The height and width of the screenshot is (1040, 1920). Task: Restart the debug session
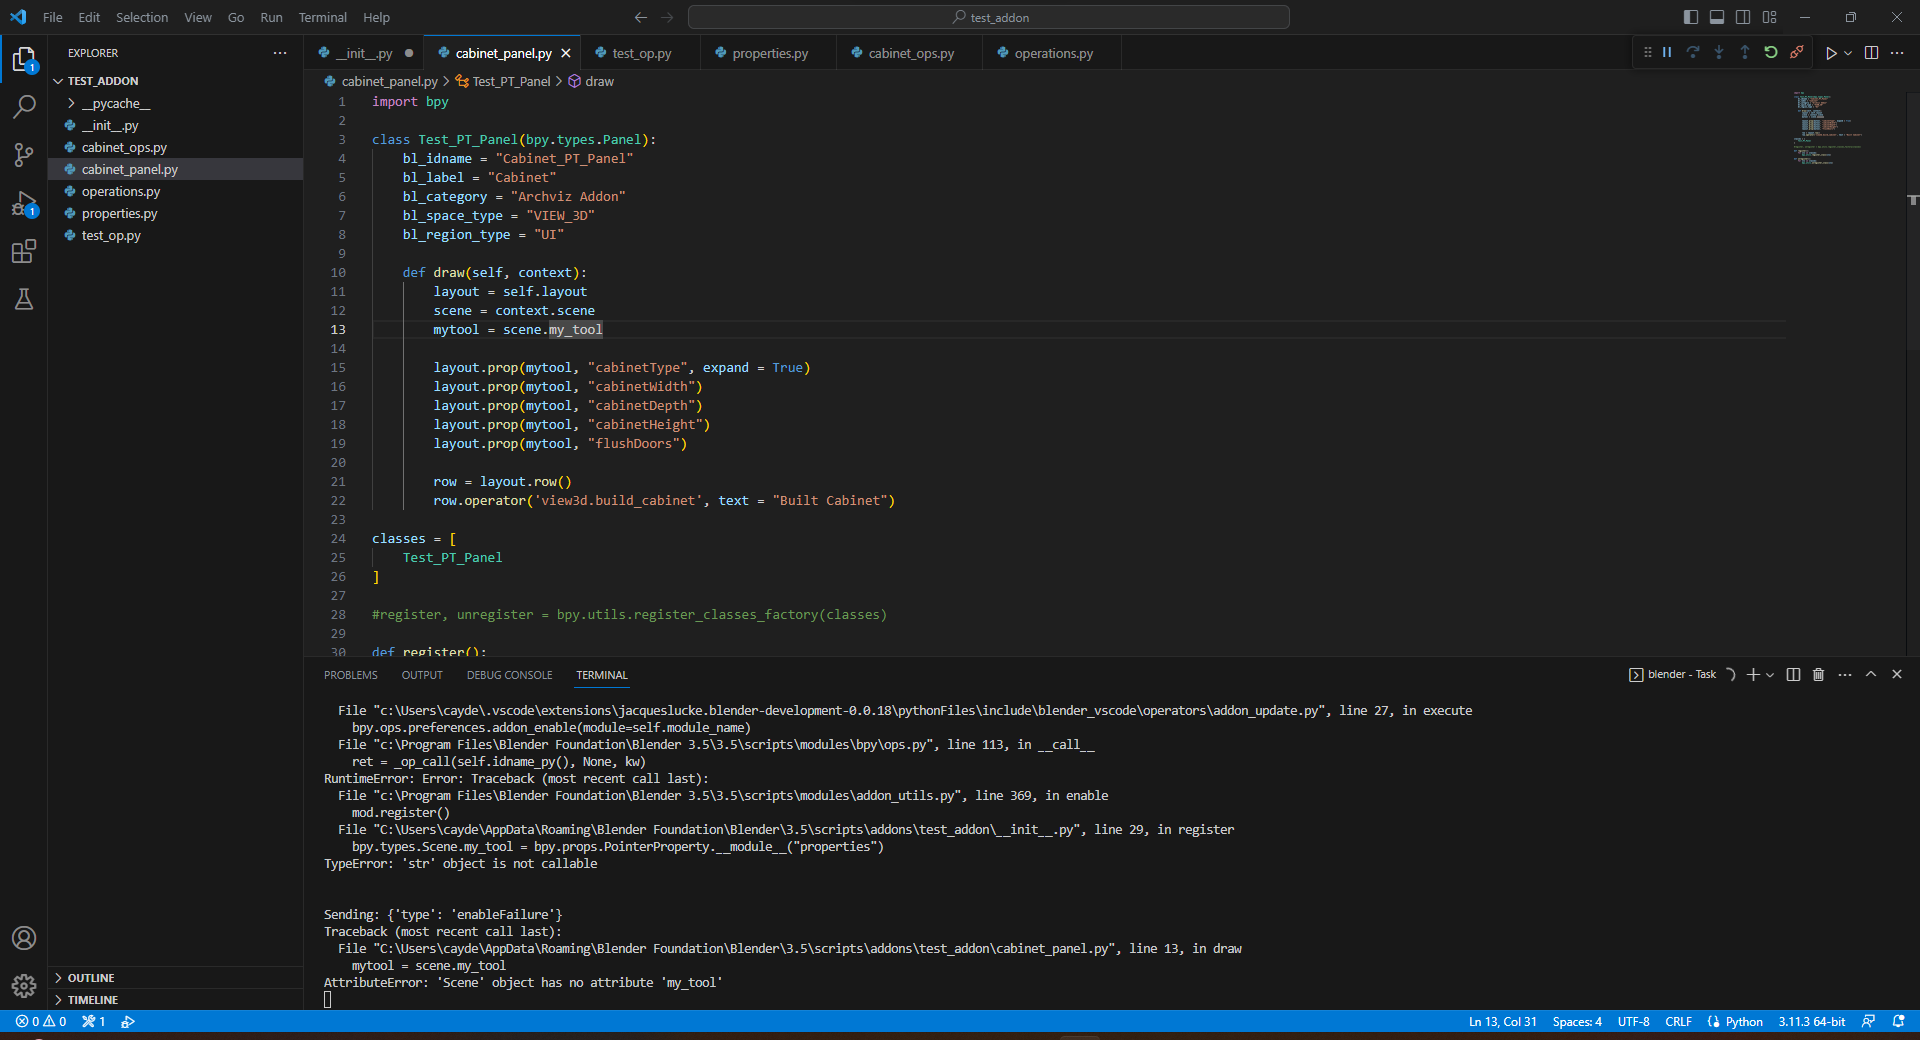point(1771,53)
